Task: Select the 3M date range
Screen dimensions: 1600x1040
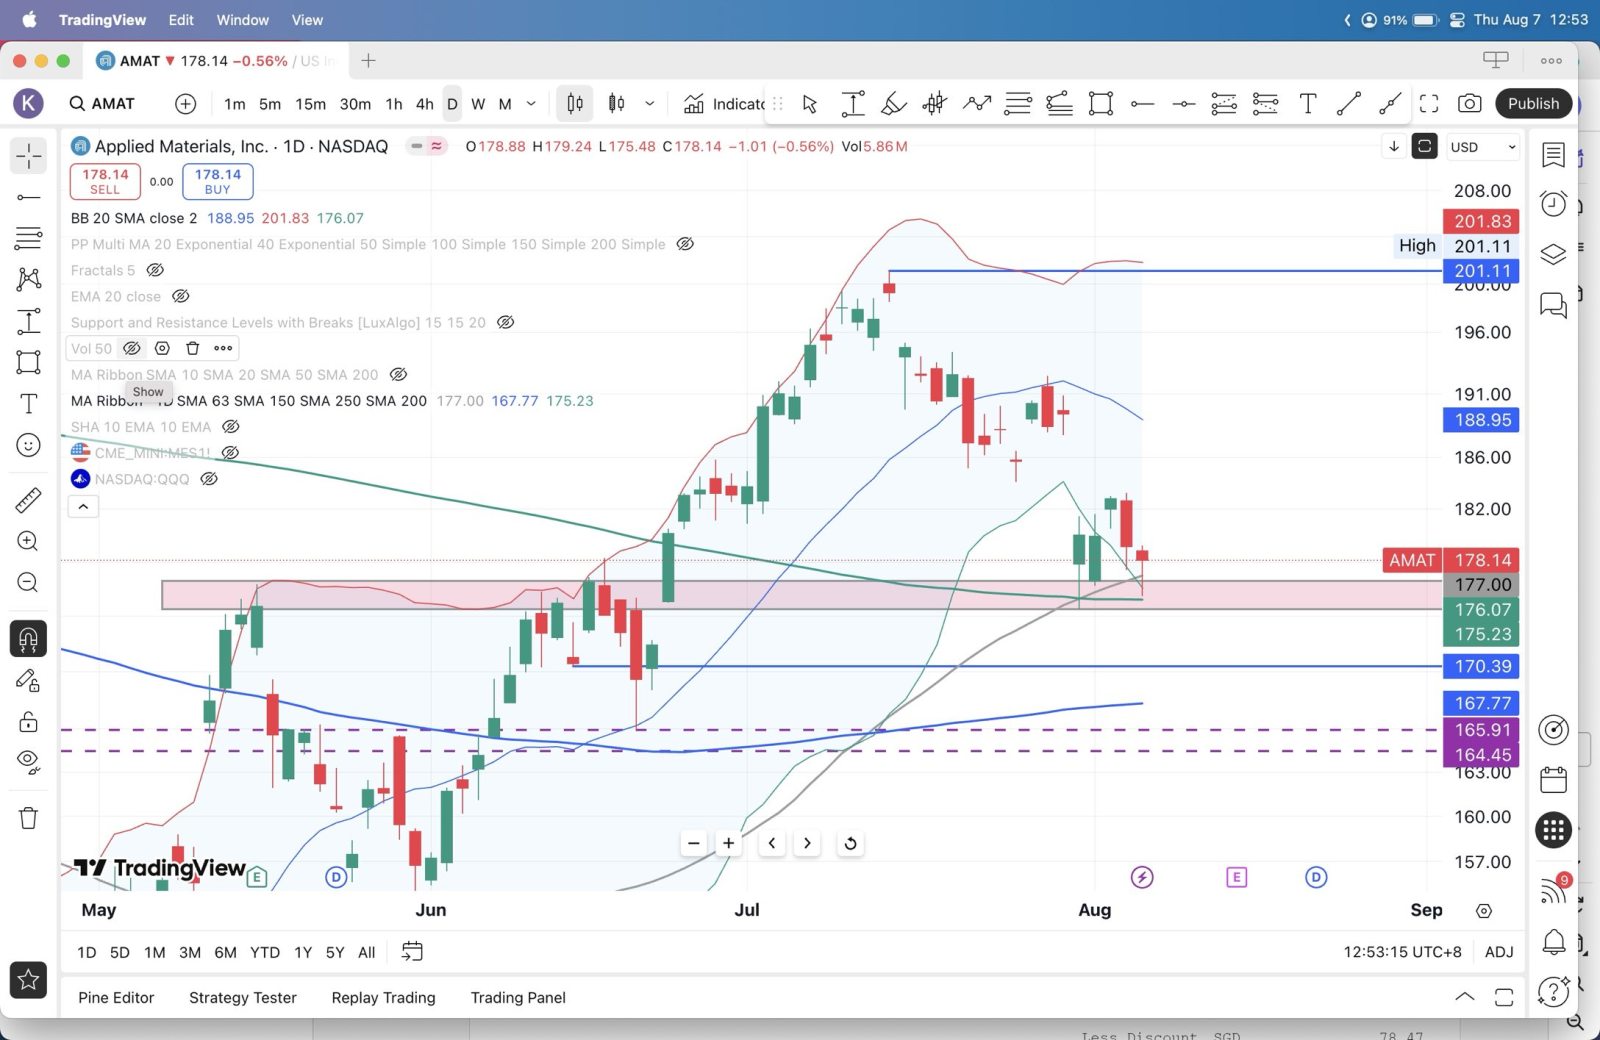Action: tap(189, 952)
